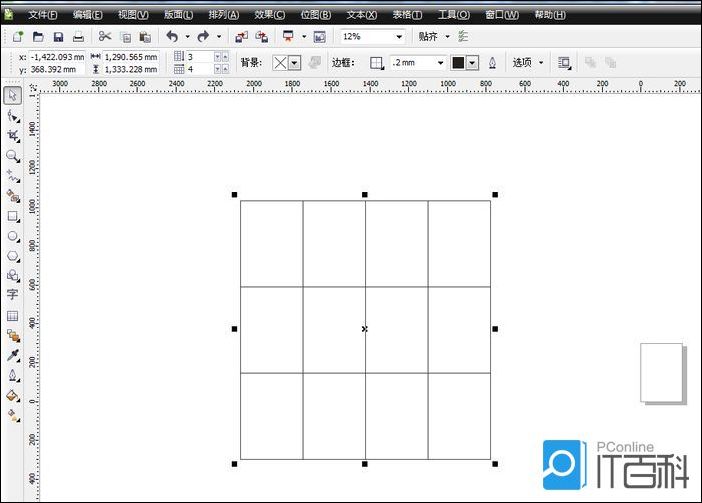
Task: Open the zoom level 12% dropdown
Action: [x=398, y=36]
